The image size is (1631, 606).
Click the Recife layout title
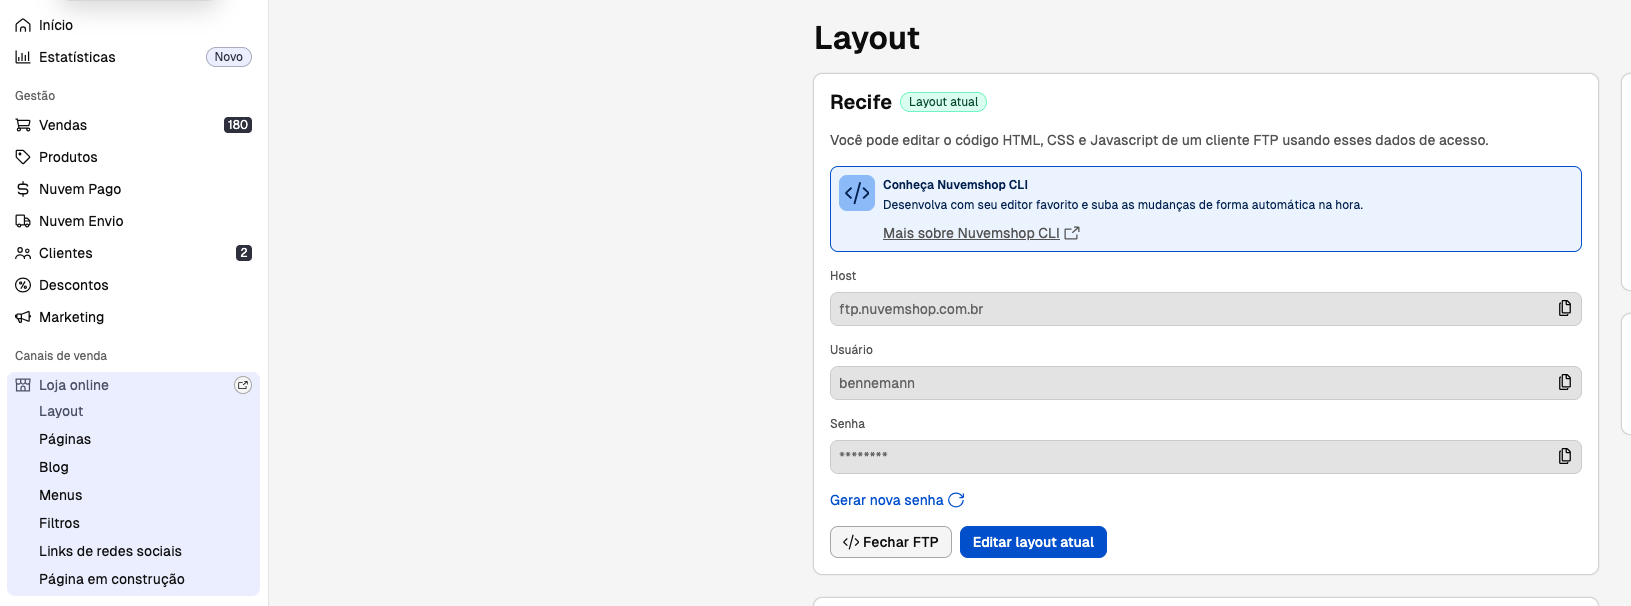click(861, 102)
